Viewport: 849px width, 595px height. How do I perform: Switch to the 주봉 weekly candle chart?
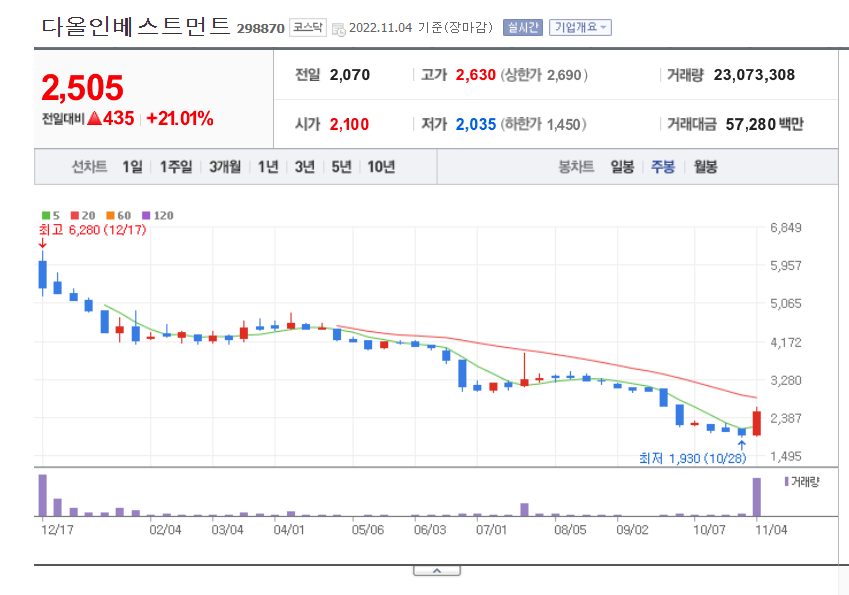pos(663,167)
